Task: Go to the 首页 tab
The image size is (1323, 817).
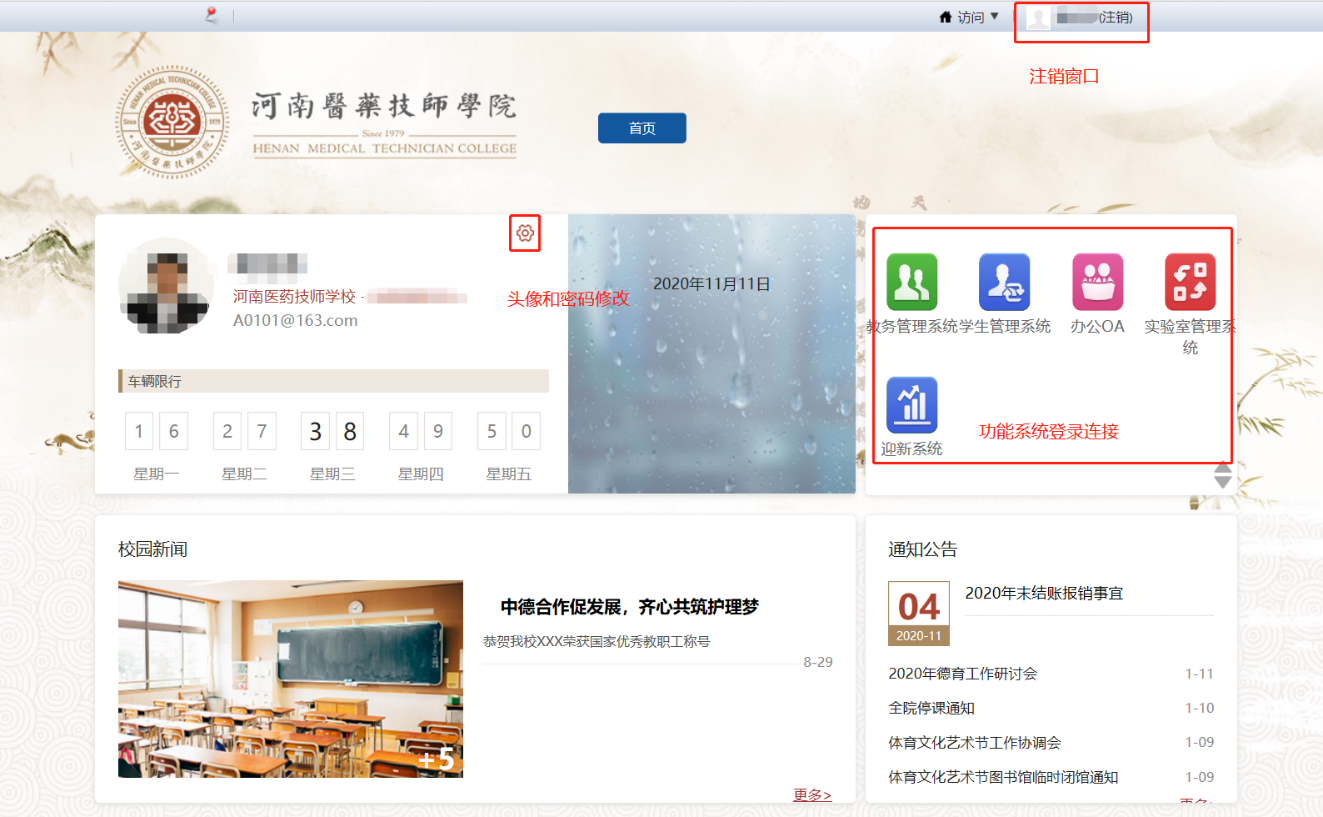Action: coord(642,128)
